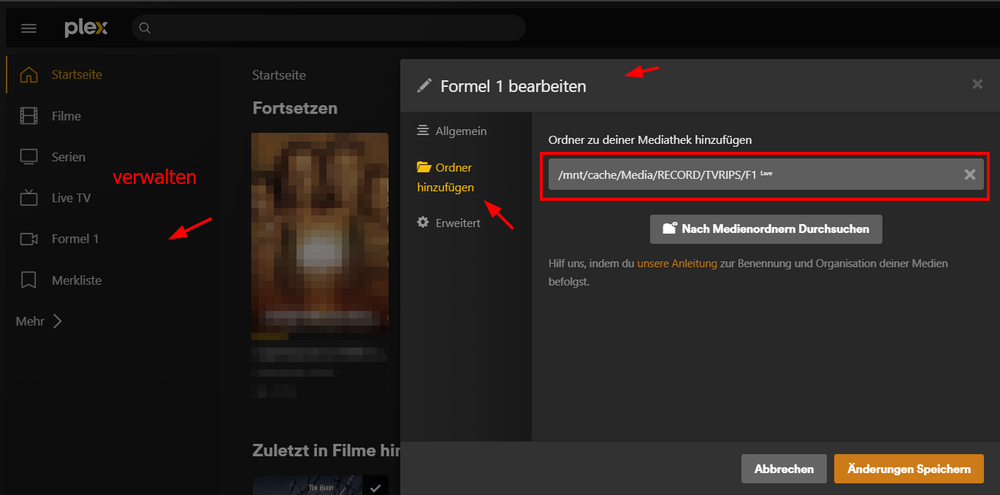Click Nach Medienordnern Durchsuchen button
This screenshot has width=1000, height=495.
tap(766, 229)
